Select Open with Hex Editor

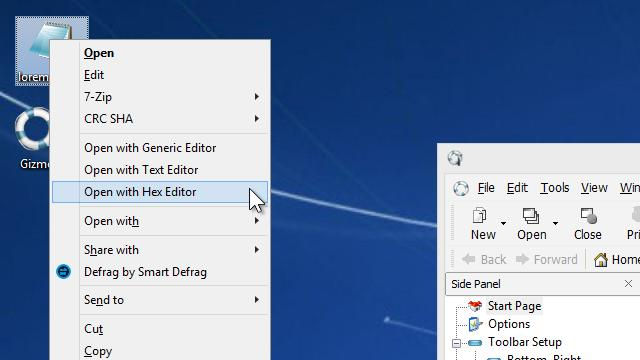coord(160,192)
